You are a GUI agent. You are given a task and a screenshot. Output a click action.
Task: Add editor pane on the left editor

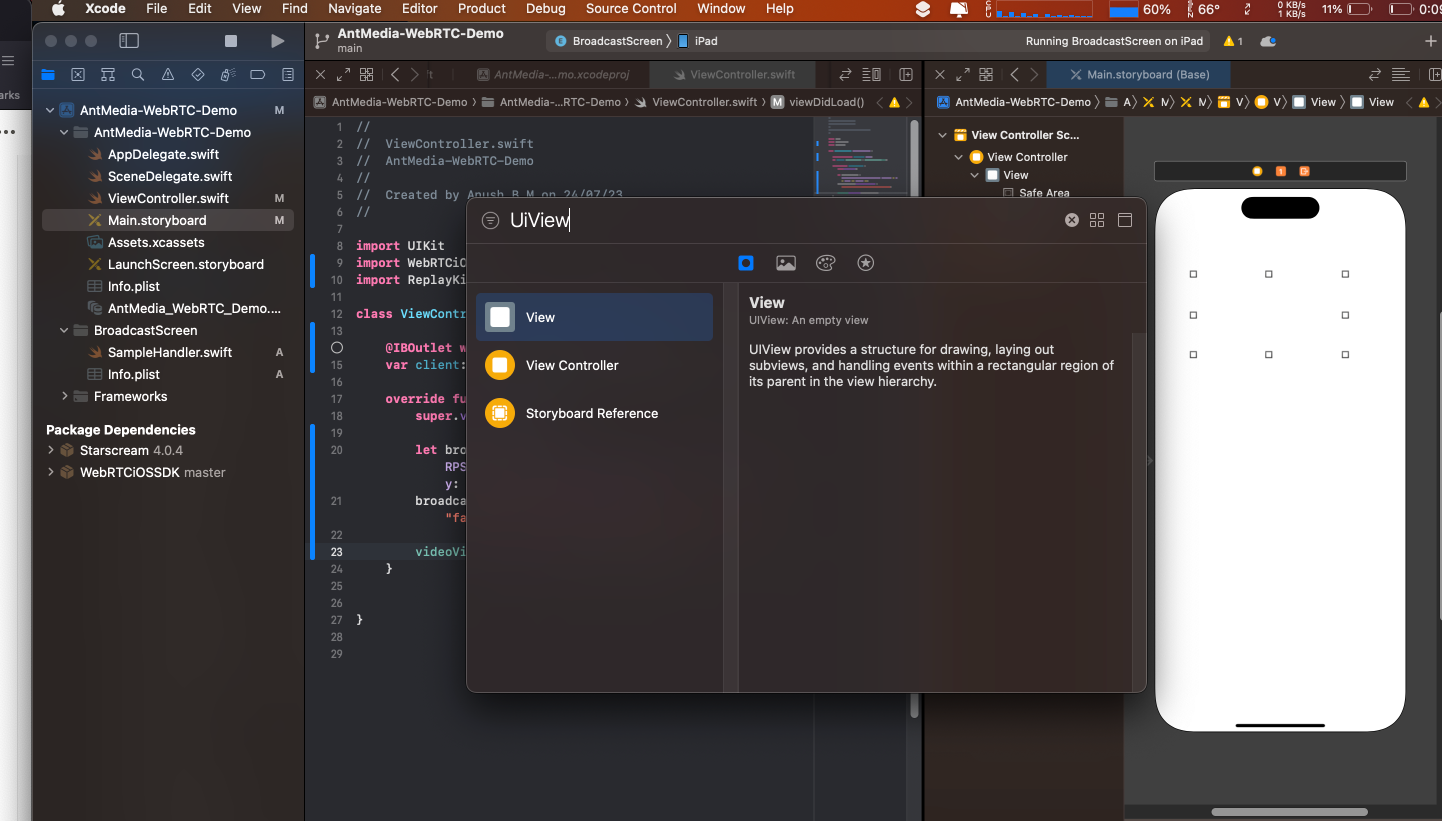click(906, 75)
